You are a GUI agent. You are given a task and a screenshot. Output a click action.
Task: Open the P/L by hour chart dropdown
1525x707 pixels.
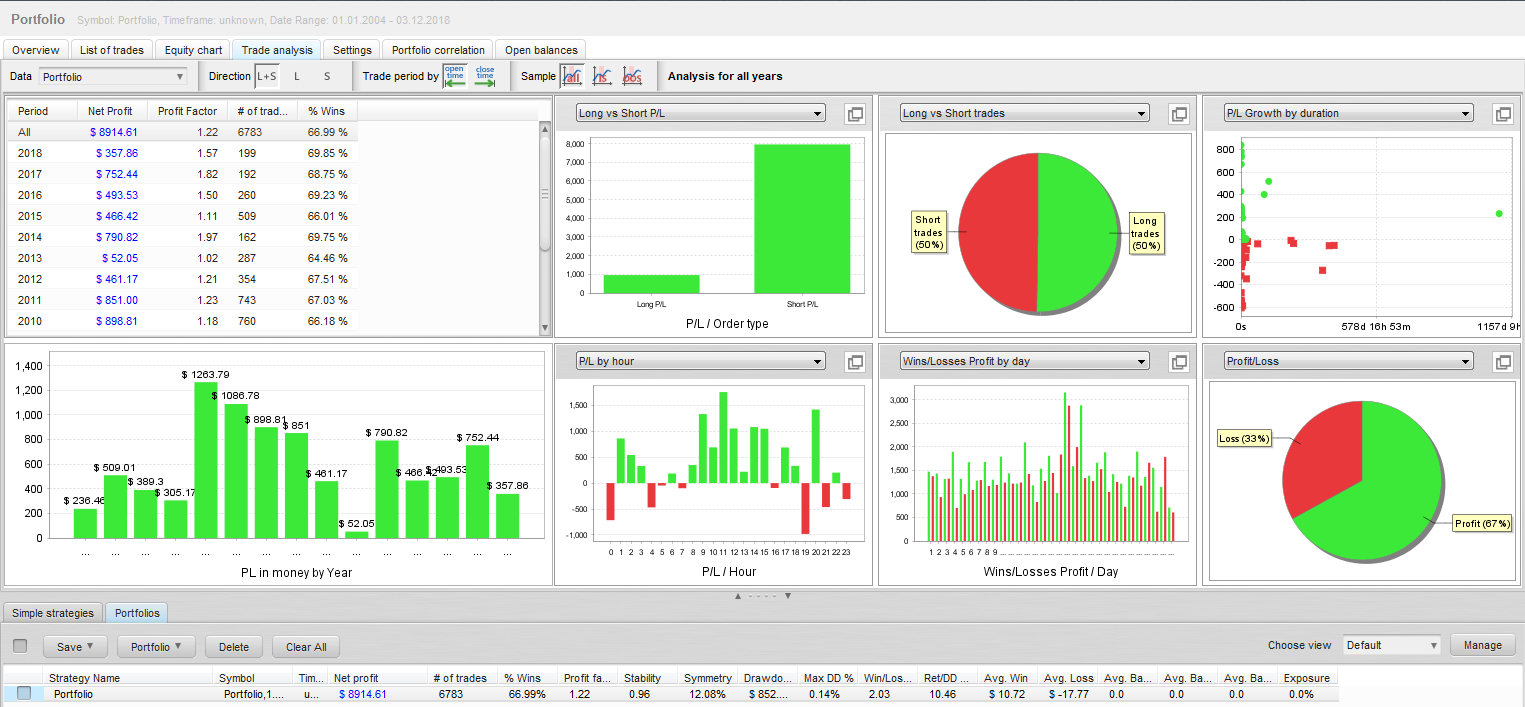click(x=700, y=361)
